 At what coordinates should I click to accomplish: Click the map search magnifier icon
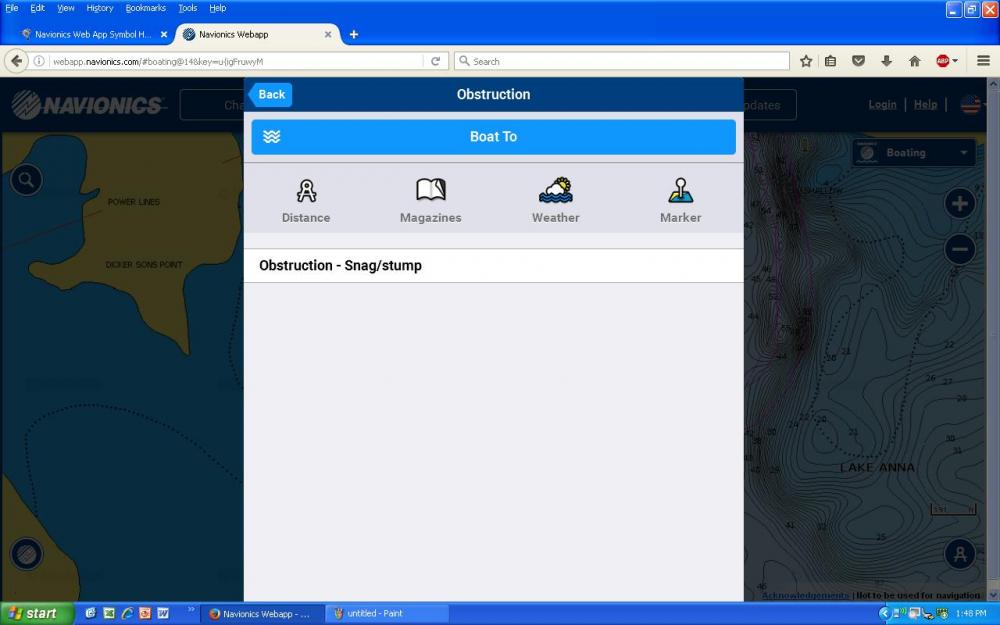(26, 180)
